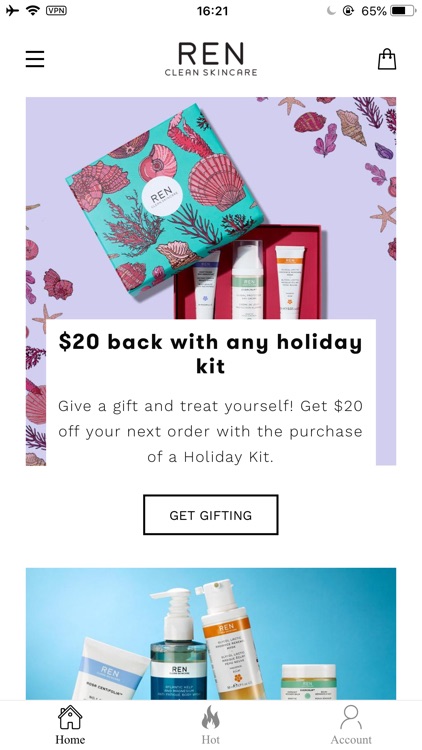
Task: Tap the Account person icon
Action: point(351,717)
